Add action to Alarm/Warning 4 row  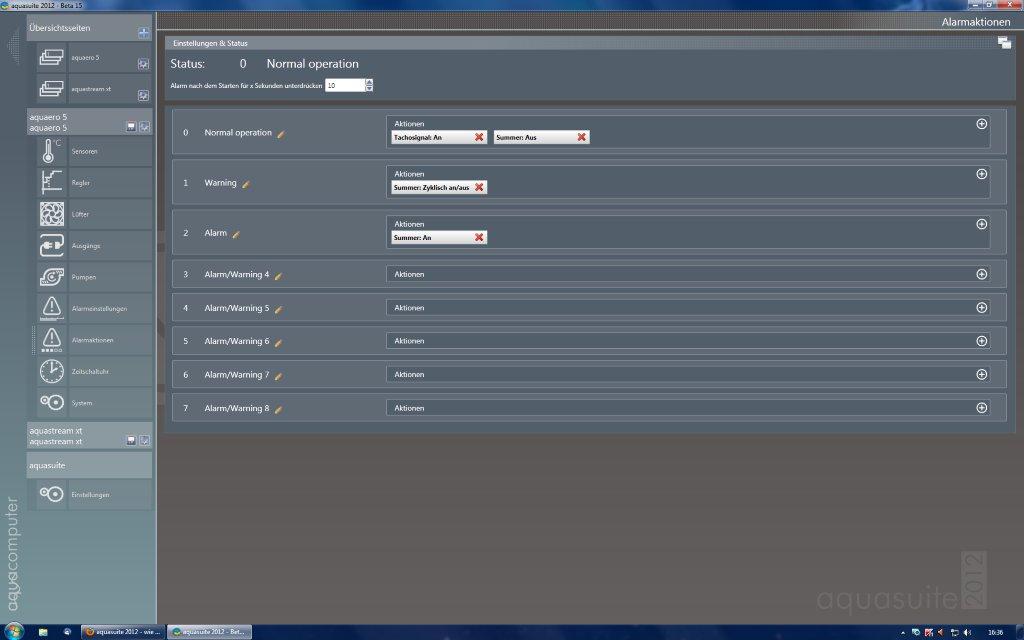(x=982, y=274)
